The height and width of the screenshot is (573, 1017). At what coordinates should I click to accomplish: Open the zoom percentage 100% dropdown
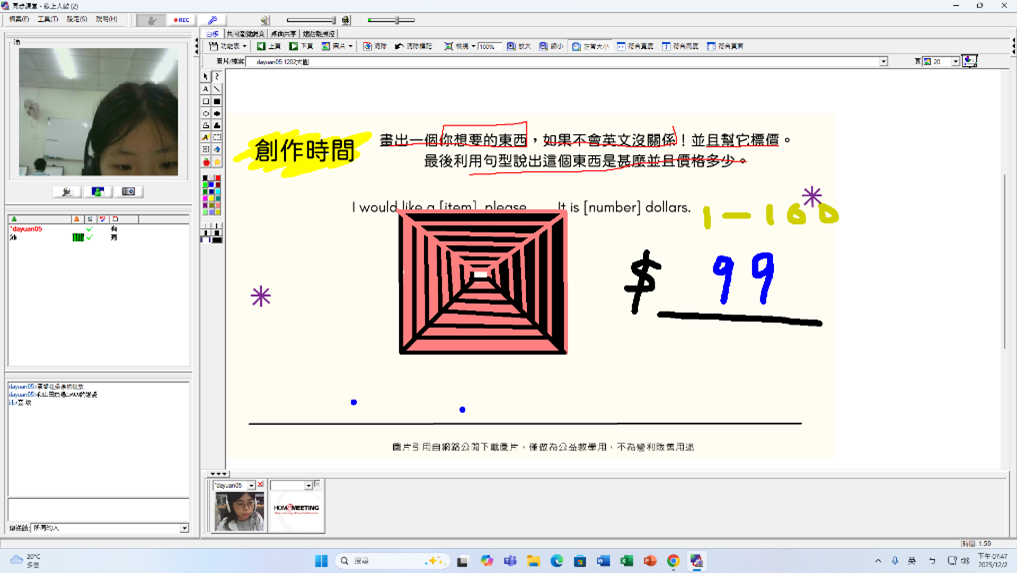click(x=490, y=46)
